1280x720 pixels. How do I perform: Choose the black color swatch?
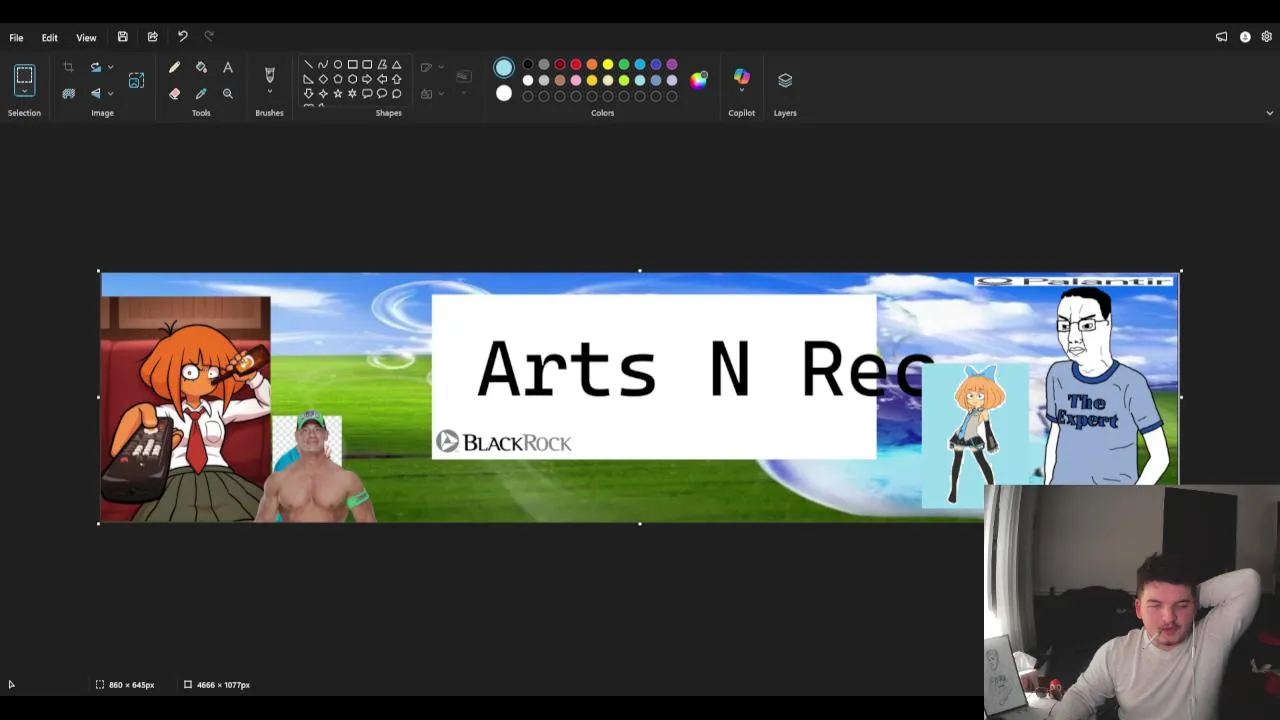(x=528, y=65)
